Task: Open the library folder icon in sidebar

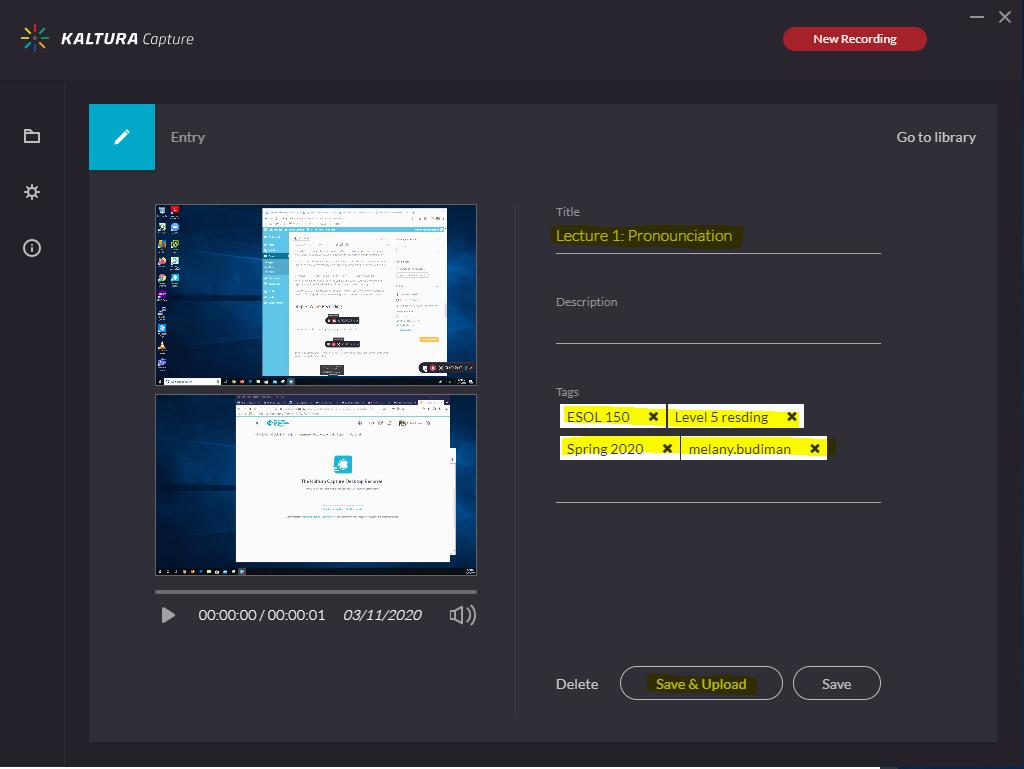Action: [x=31, y=136]
